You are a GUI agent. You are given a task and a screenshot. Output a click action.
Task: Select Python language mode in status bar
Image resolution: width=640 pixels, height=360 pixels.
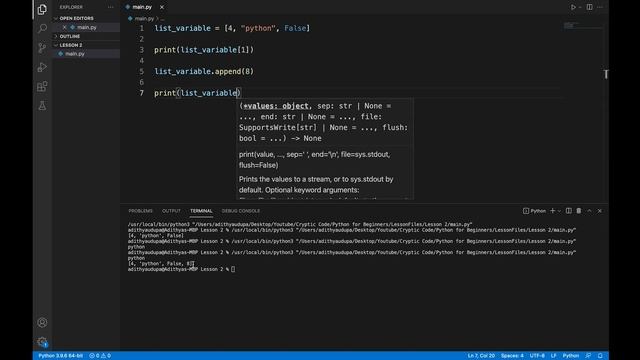click(571, 356)
